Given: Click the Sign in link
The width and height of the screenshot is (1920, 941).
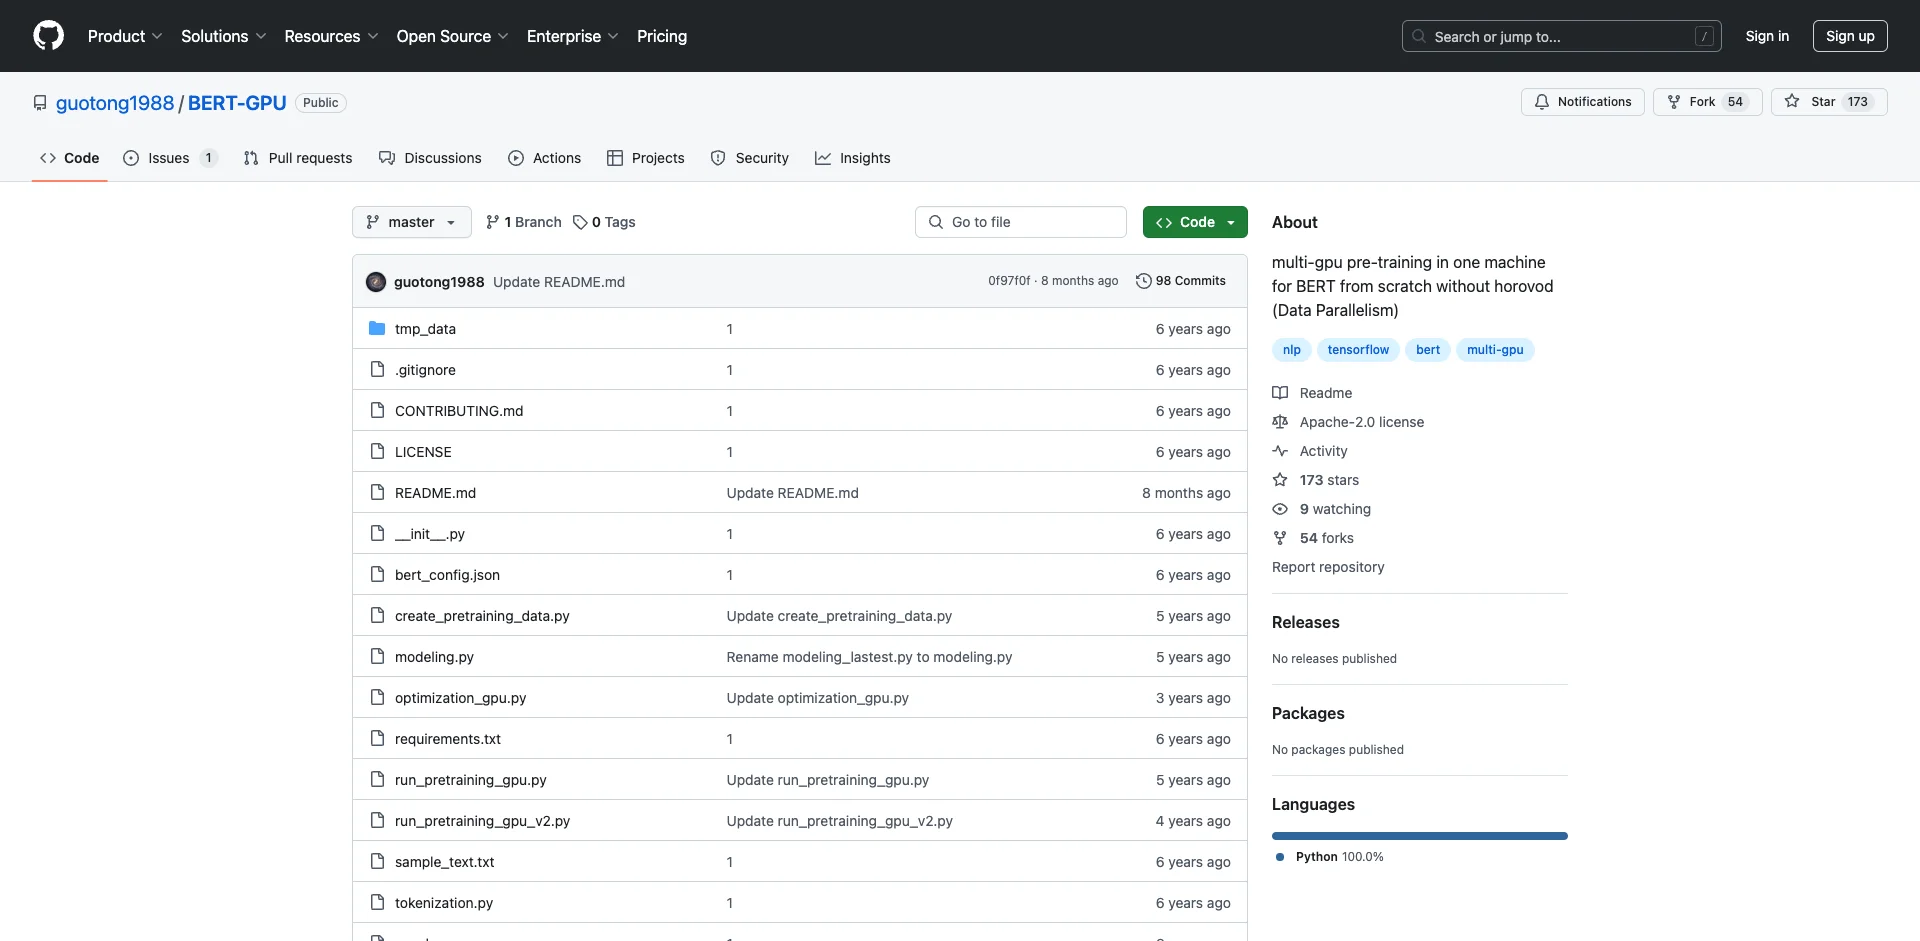Looking at the screenshot, I should (1767, 36).
